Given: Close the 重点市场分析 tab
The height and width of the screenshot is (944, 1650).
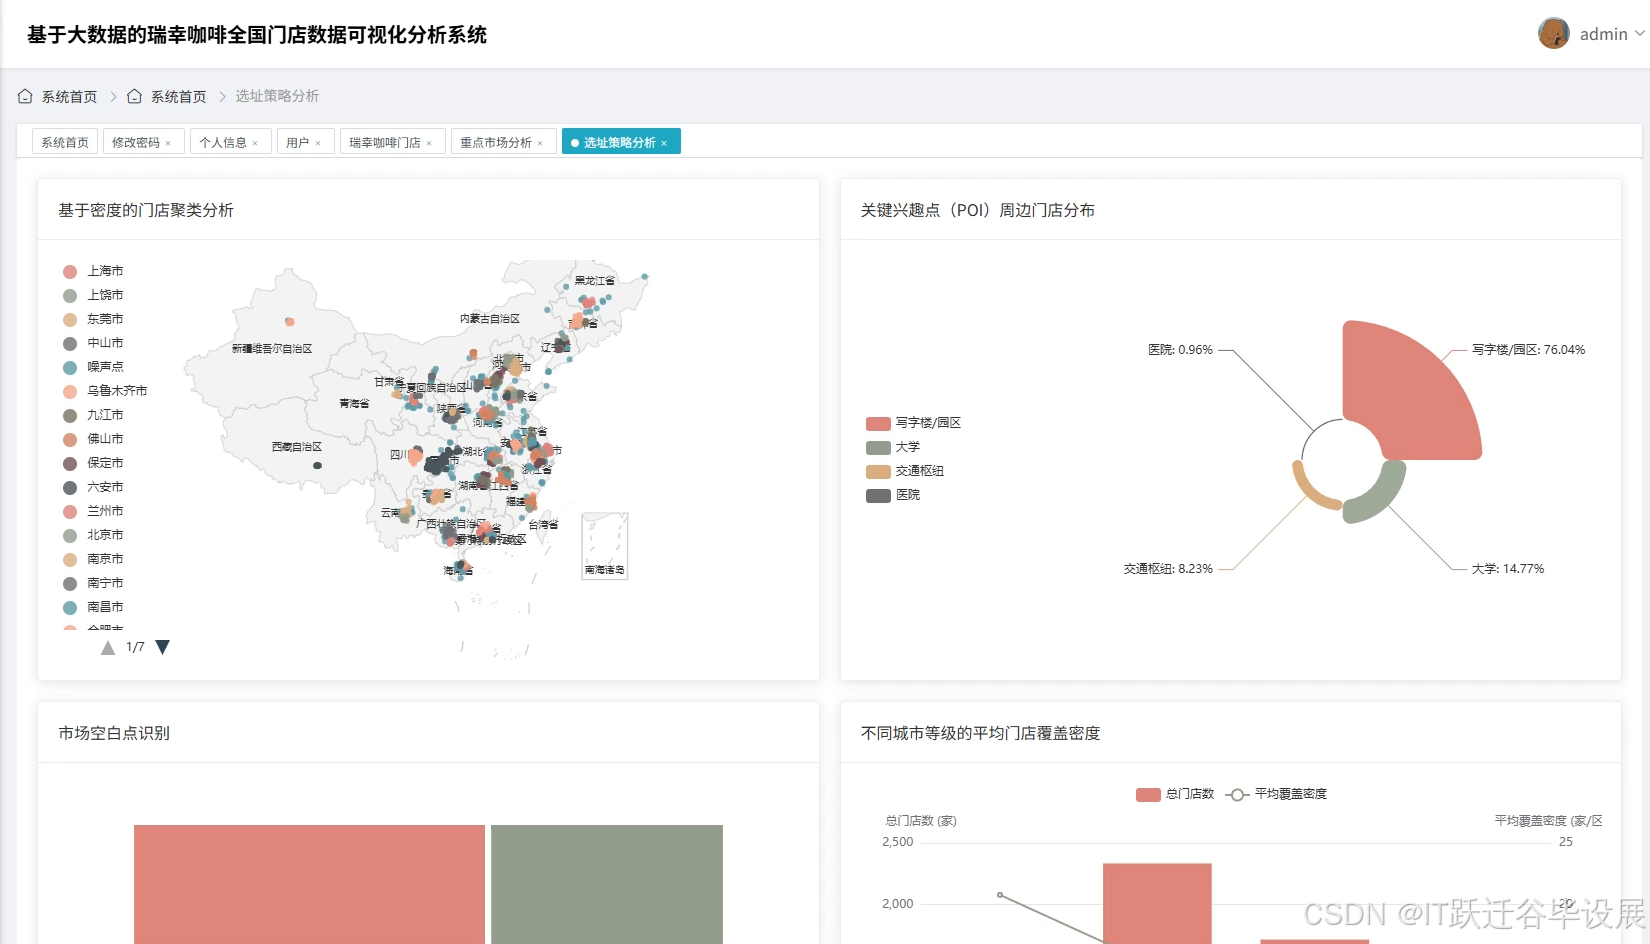Looking at the screenshot, I should pos(540,143).
